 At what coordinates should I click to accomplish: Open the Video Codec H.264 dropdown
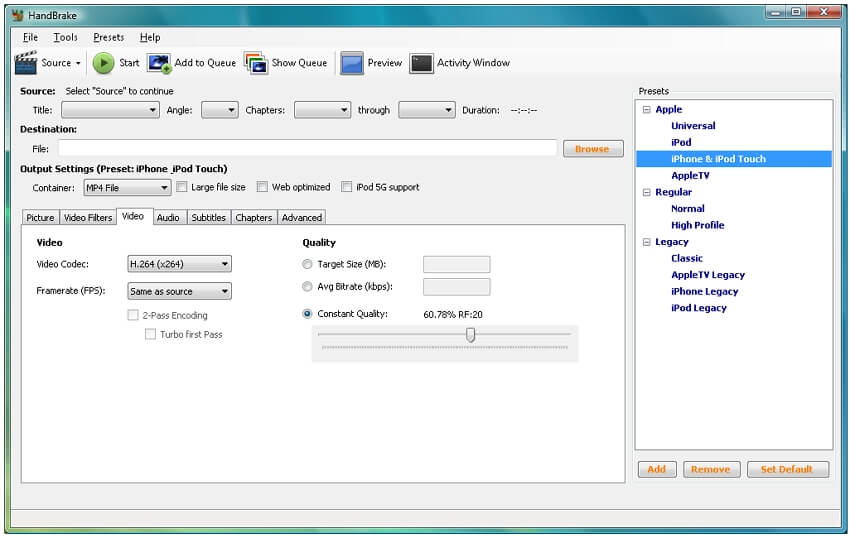coord(179,264)
